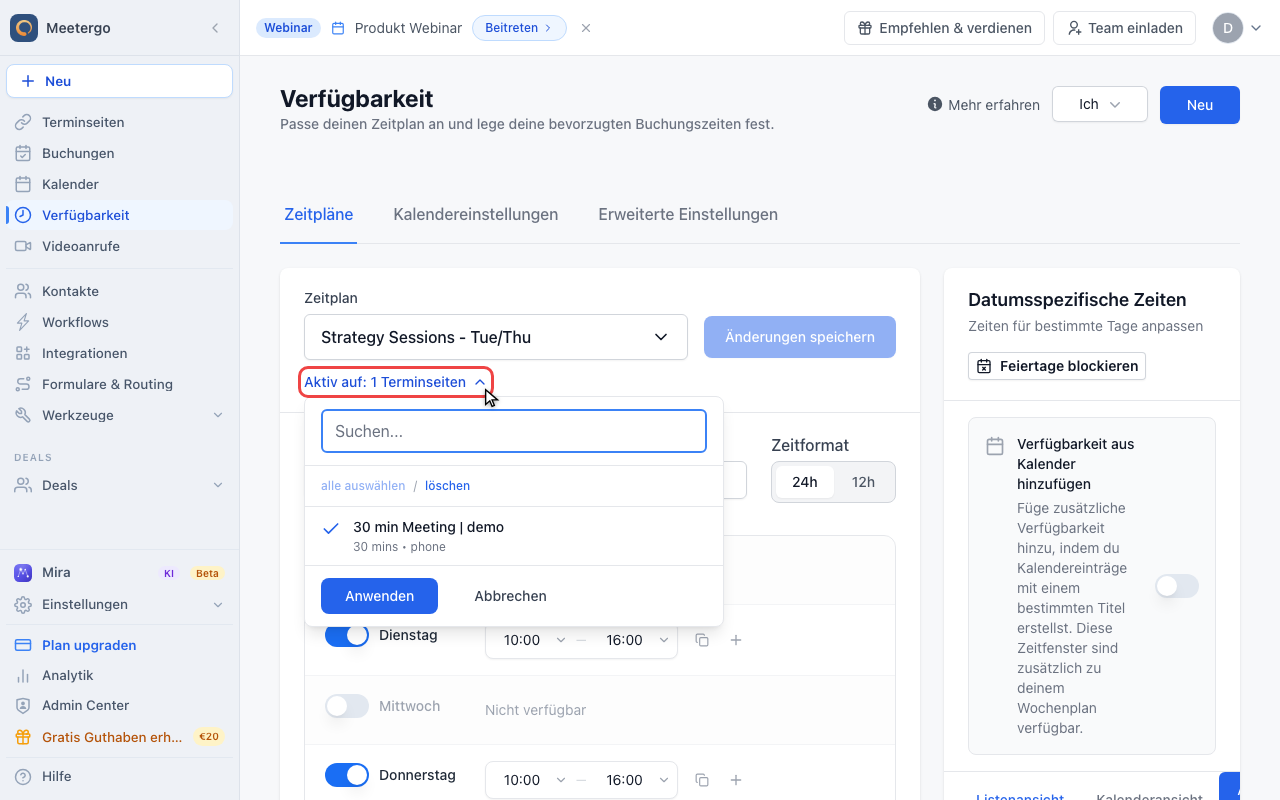Select the 12h time format
Viewport: 1280px width, 800px height.
[863, 482]
